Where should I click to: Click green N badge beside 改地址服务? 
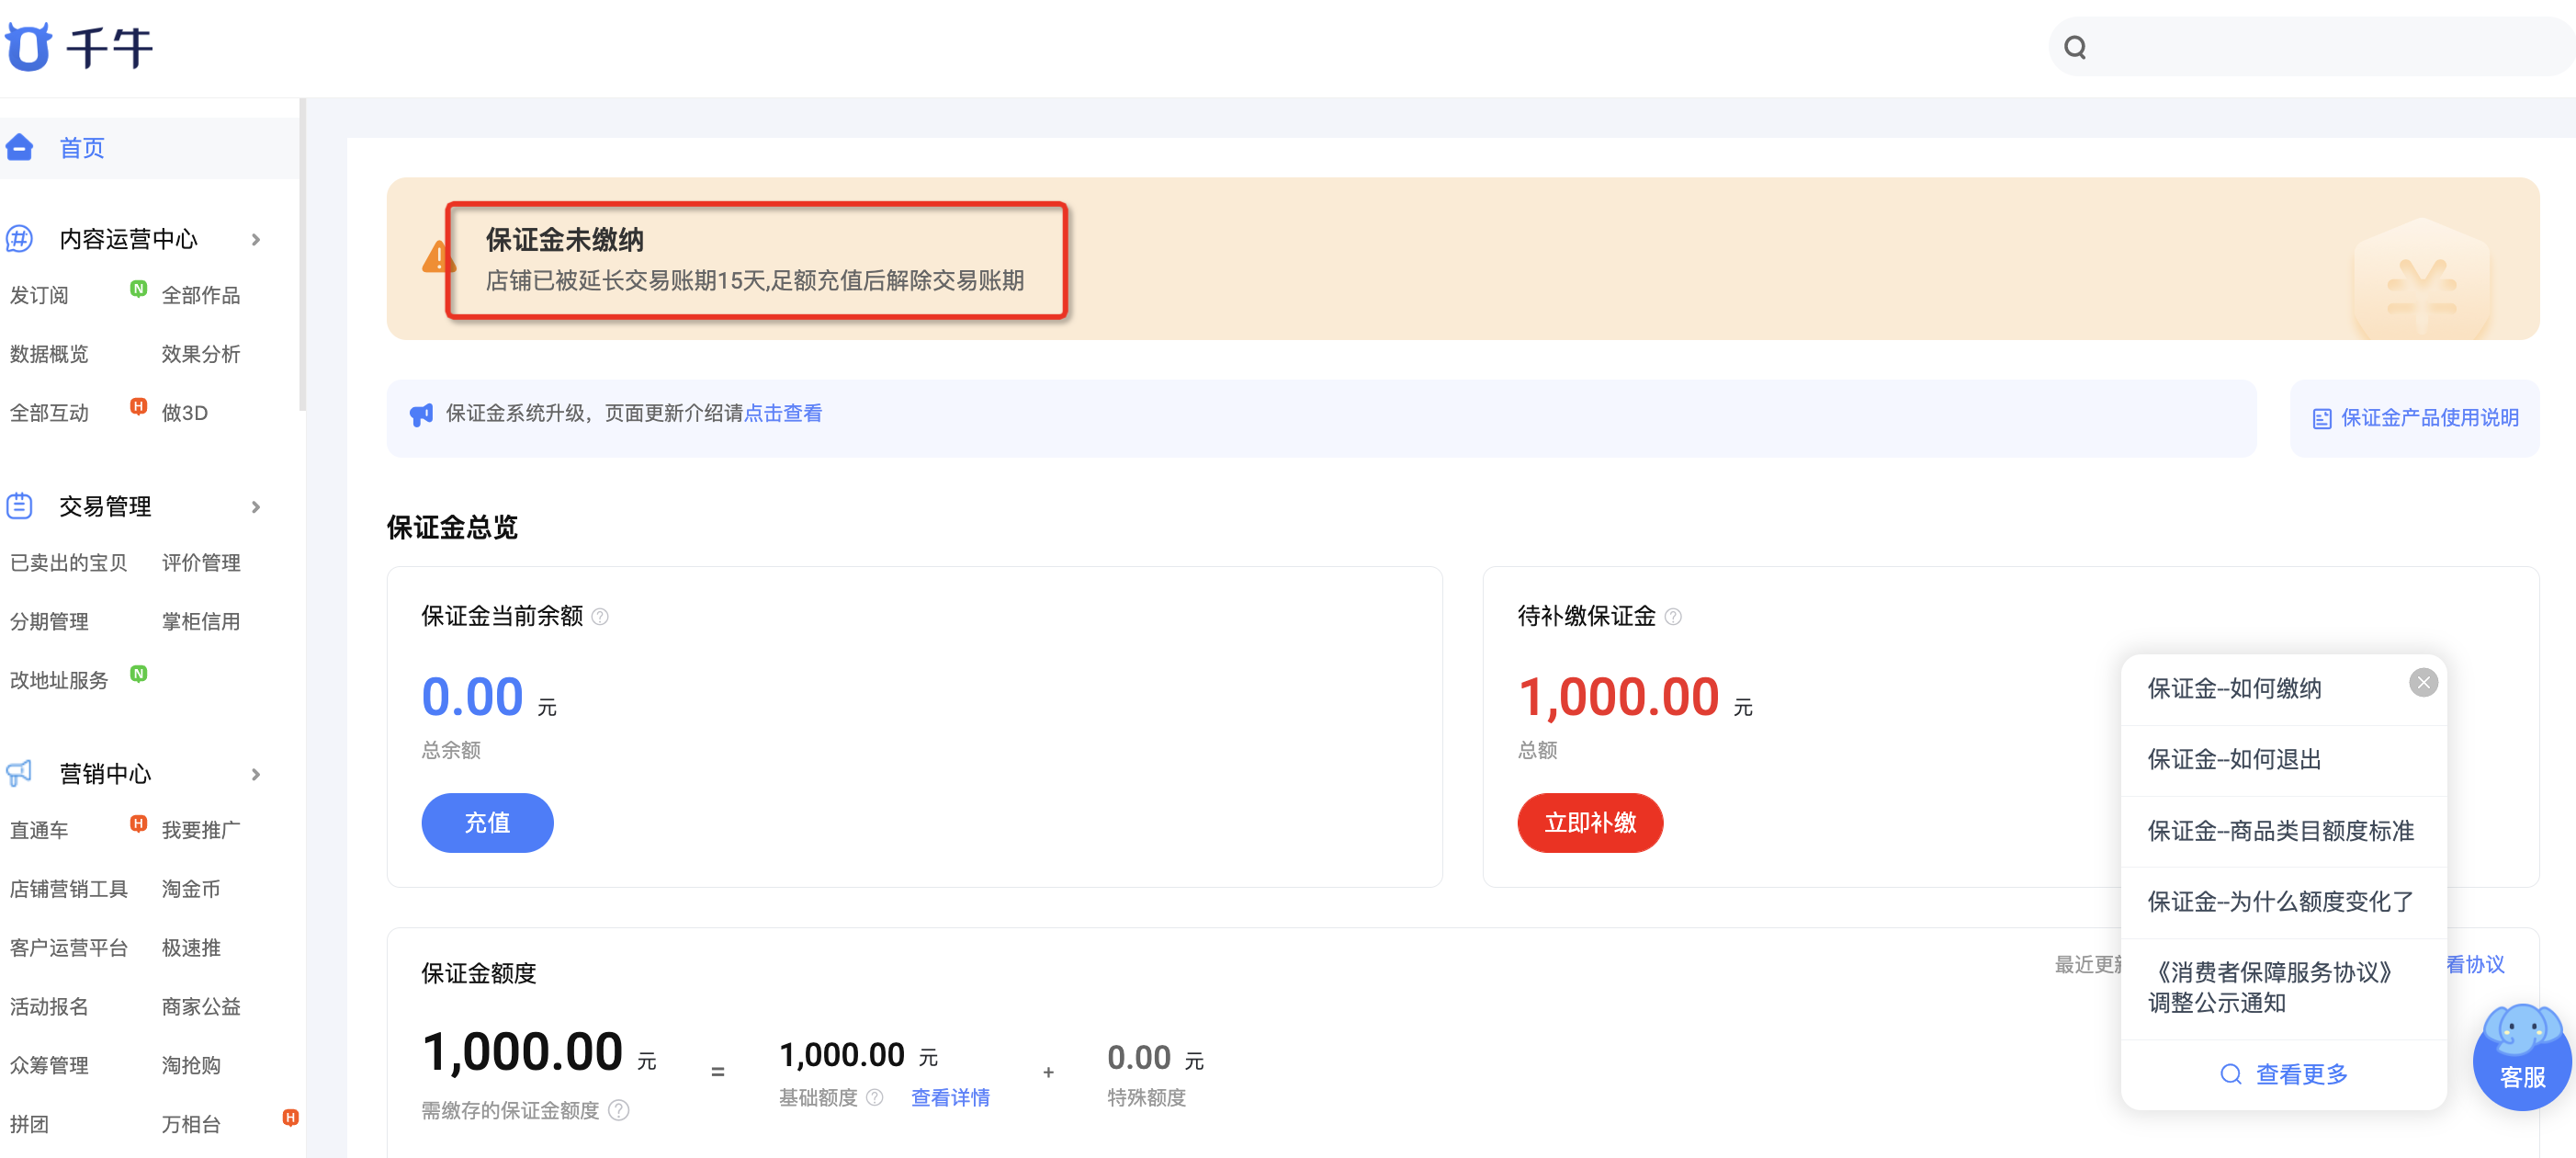(139, 674)
